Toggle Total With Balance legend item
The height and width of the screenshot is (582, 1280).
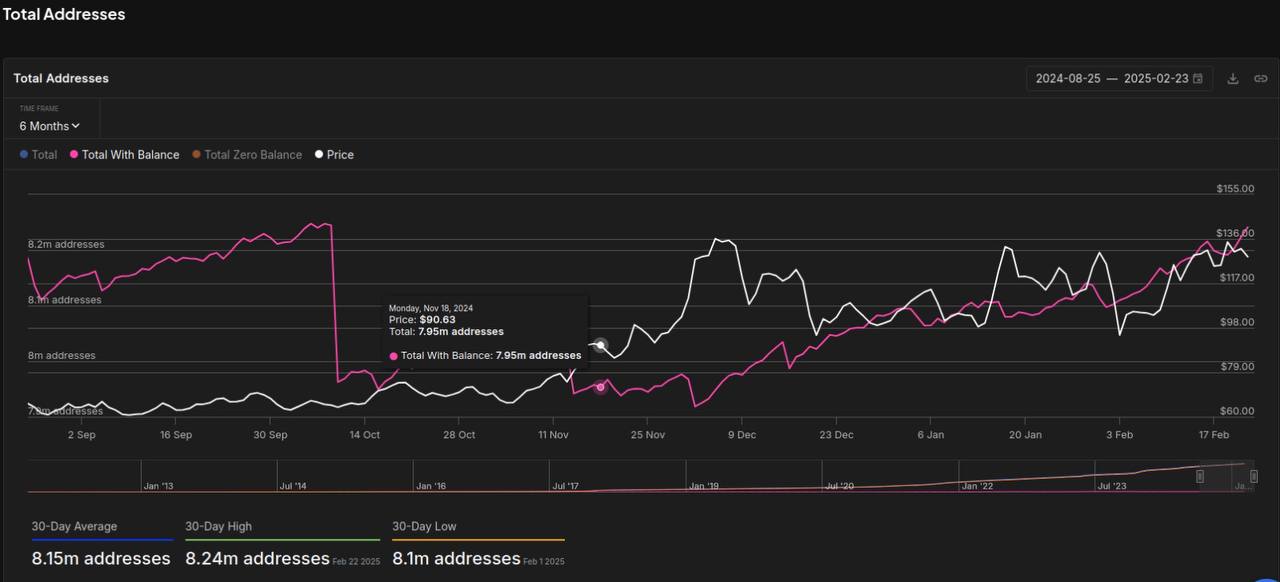[x=124, y=155]
